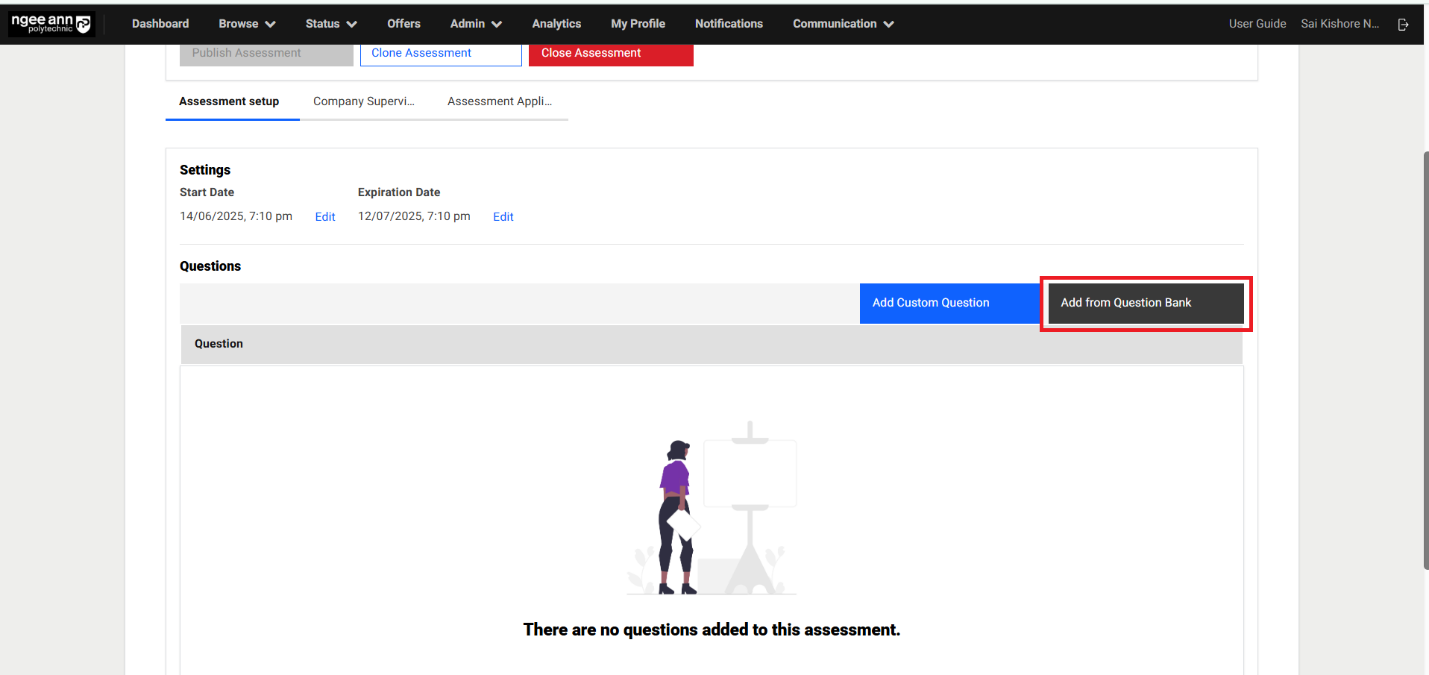
Task: Open My Profile
Action: [637, 23]
